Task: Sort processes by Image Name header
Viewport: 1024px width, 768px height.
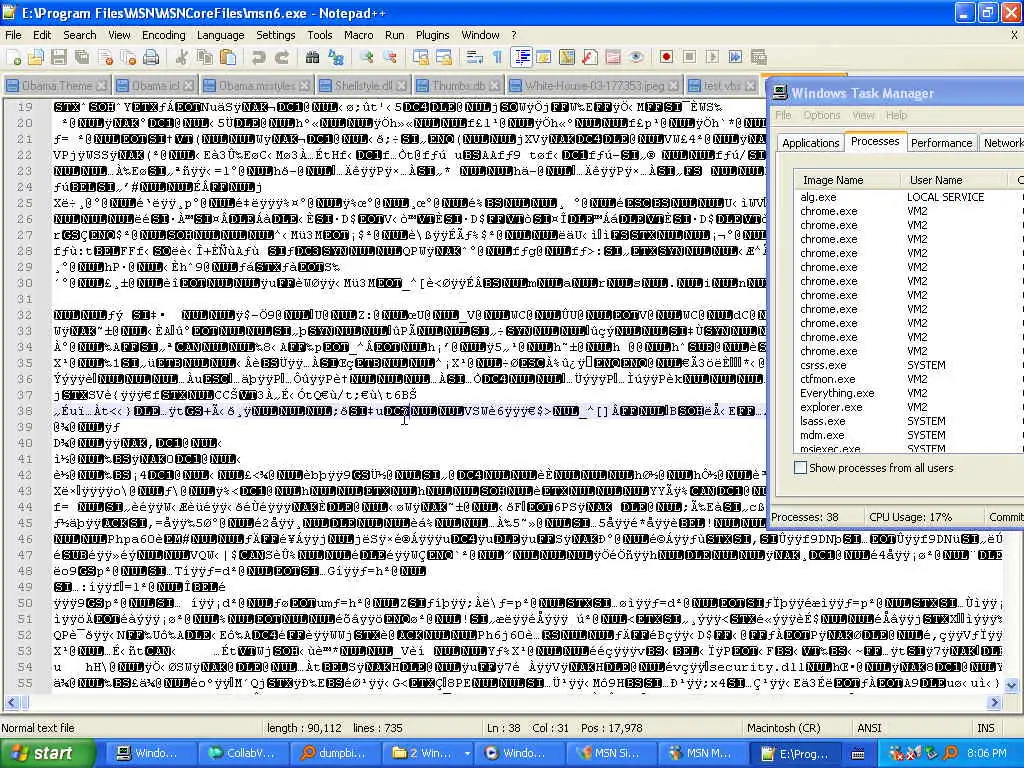Action: (847, 180)
